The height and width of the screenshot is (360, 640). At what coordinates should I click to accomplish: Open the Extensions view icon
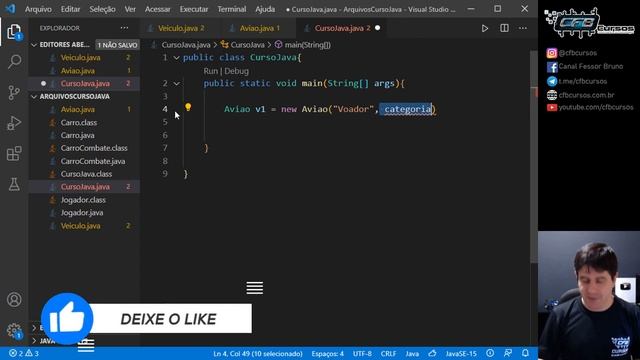[x=14, y=153]
